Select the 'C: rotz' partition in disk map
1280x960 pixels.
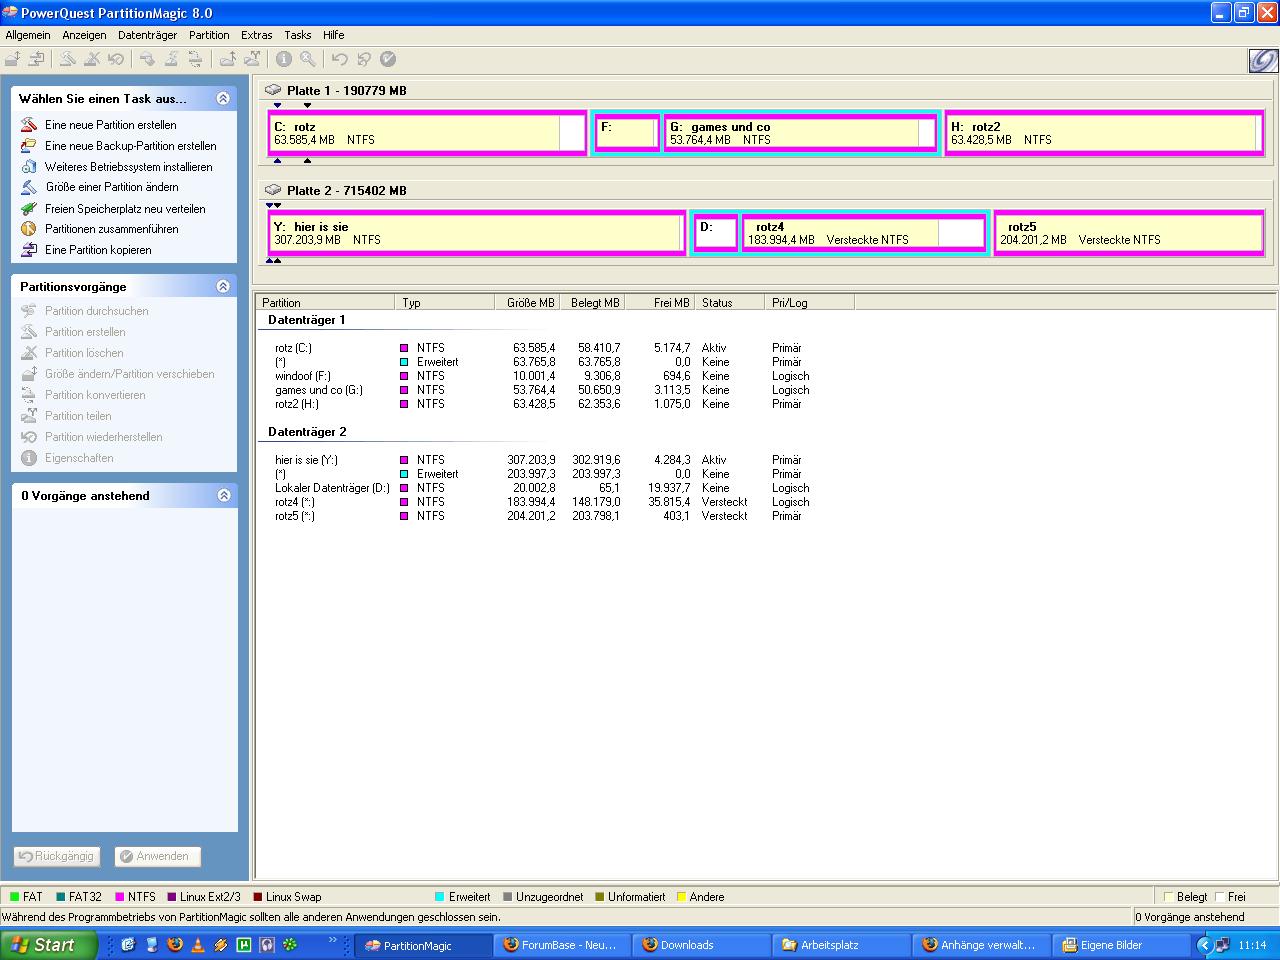(427, 133)
